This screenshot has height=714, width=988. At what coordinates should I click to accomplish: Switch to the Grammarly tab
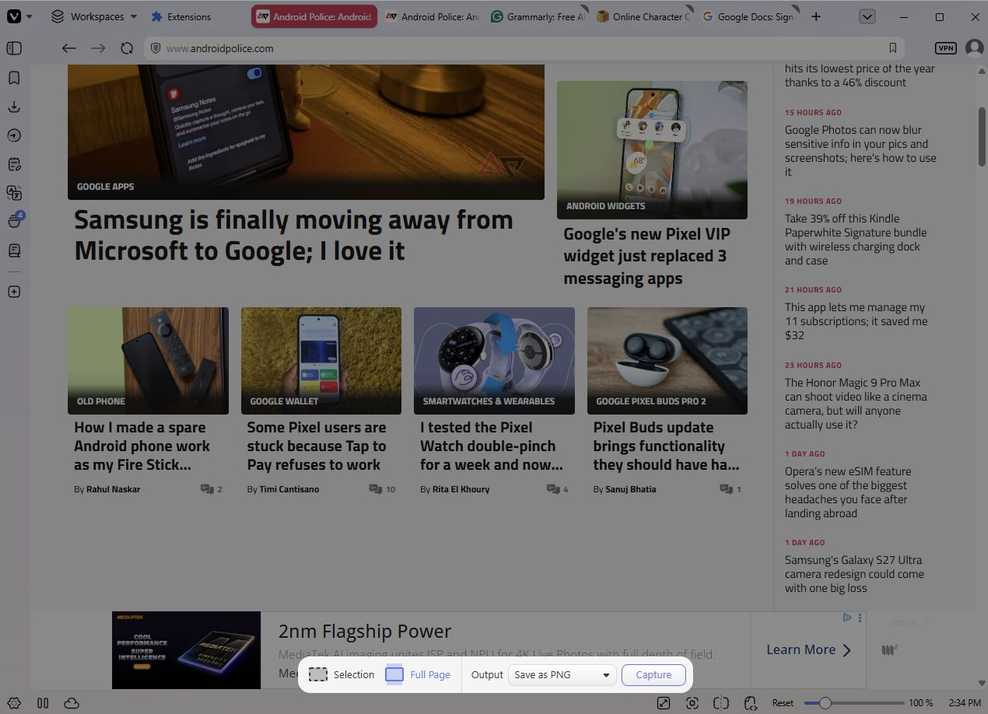click(537, 16)
